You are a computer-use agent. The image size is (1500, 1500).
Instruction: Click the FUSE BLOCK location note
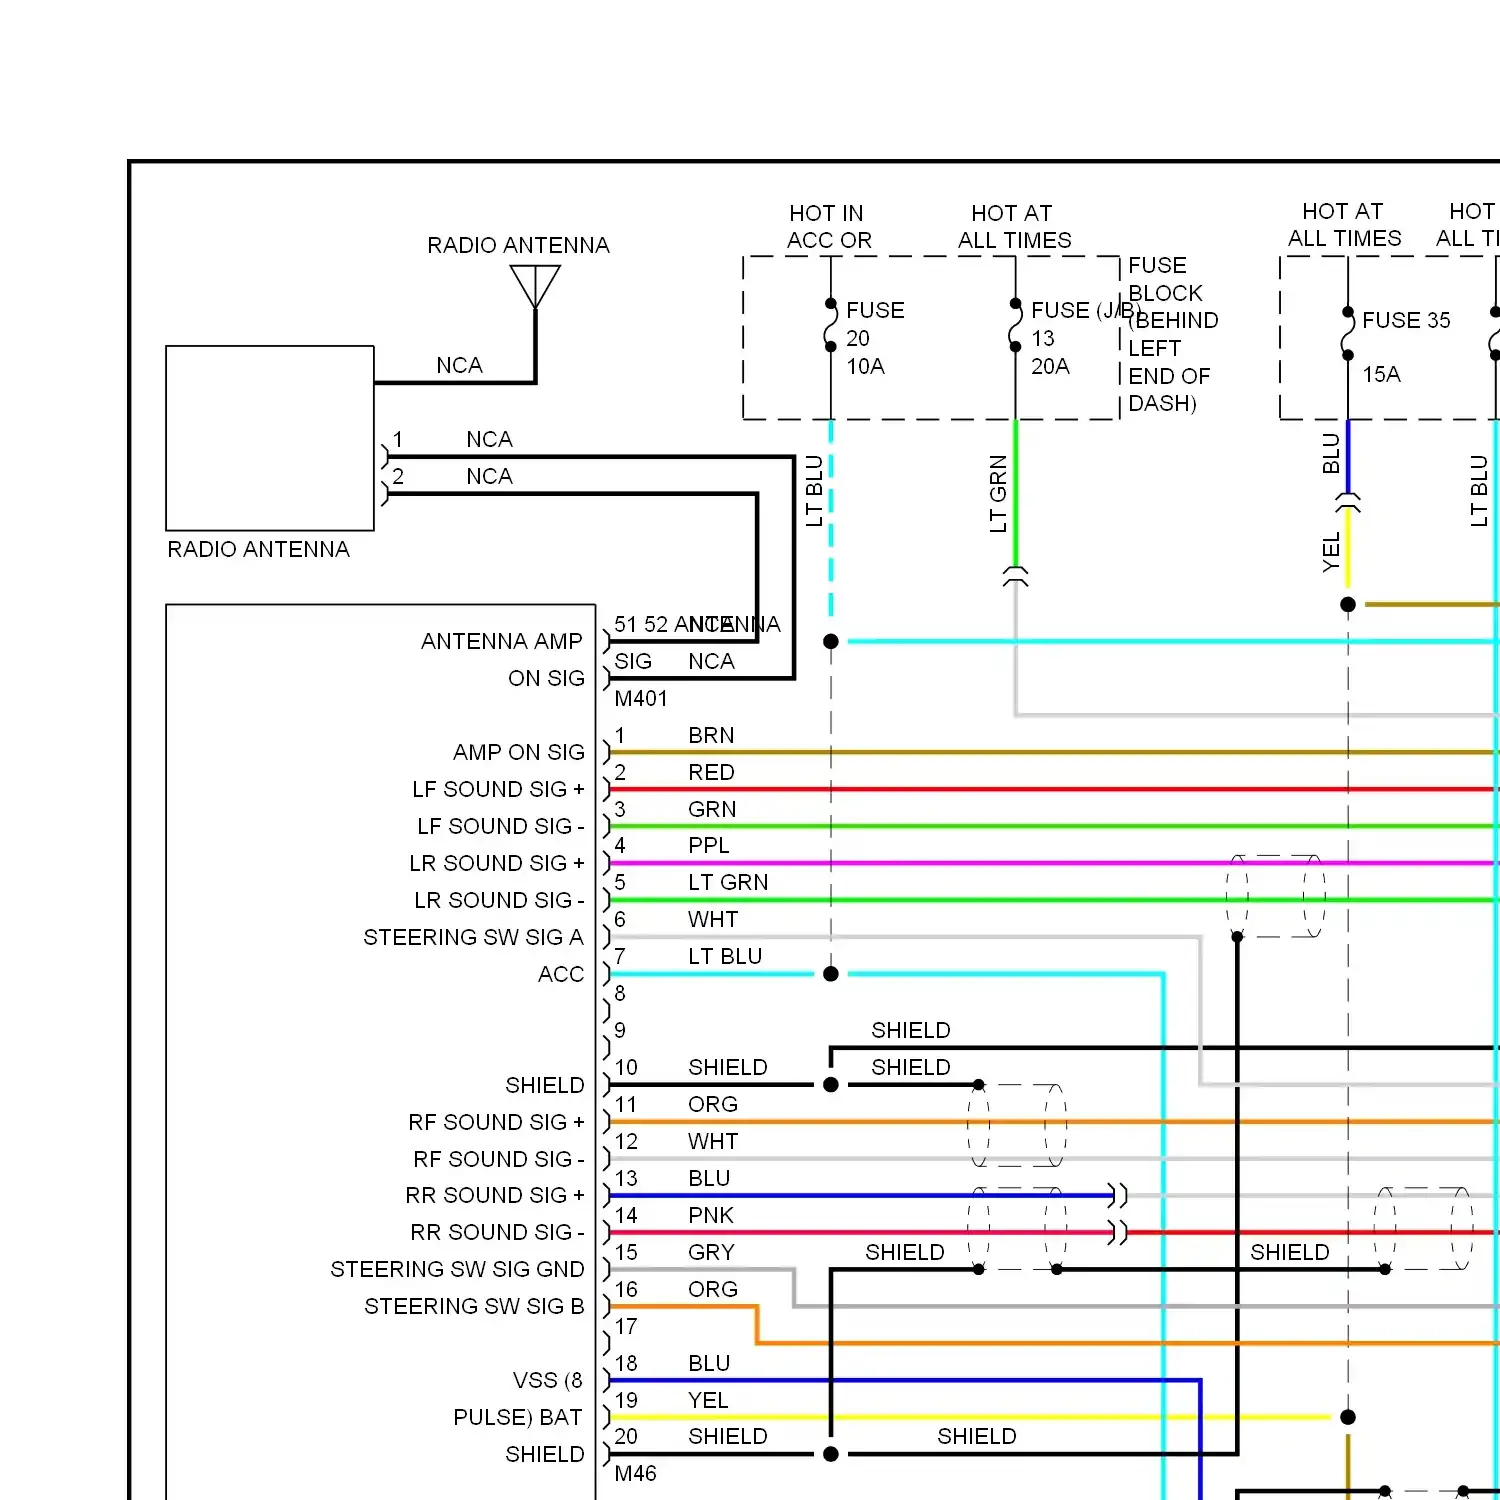[x=1173, y=334]
